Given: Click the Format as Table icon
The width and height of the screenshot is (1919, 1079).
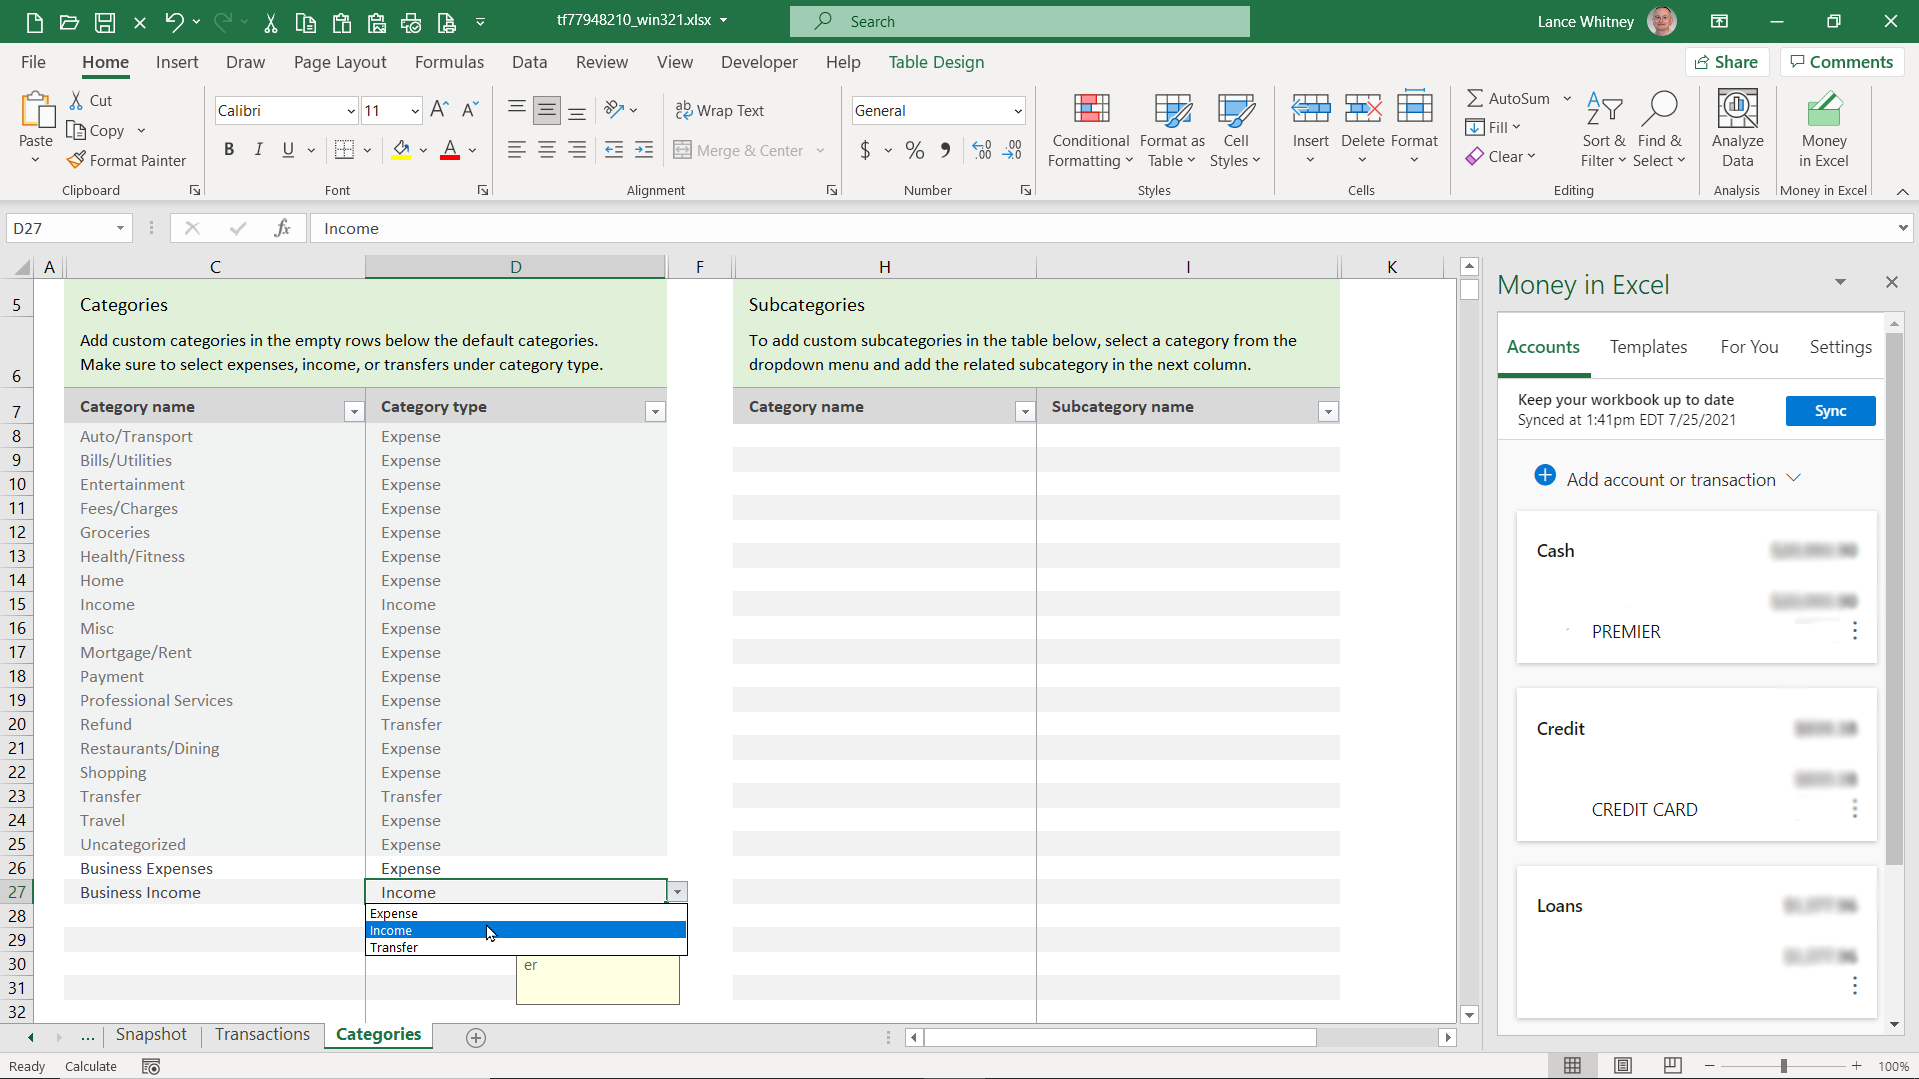Looking at the screenshot, I should click(1172, 108).
